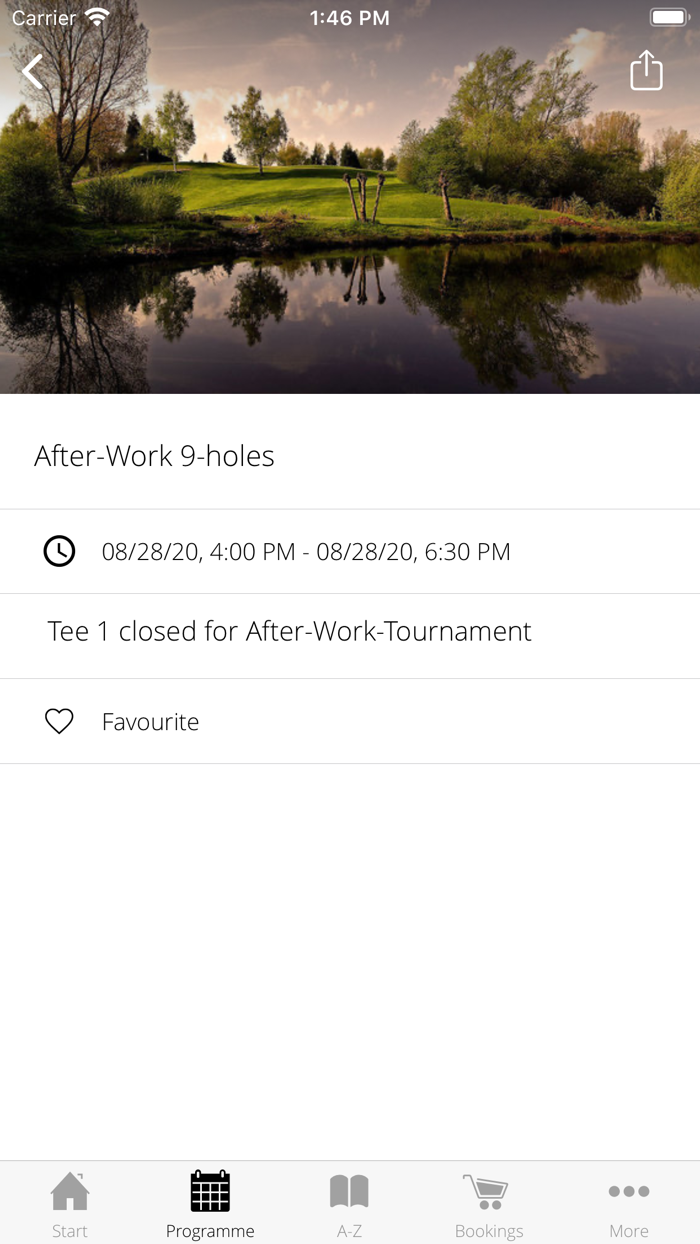Tap the 08/28/20 event date and time text
Screen dimensions: 700x1244
(x=306, y=552)
